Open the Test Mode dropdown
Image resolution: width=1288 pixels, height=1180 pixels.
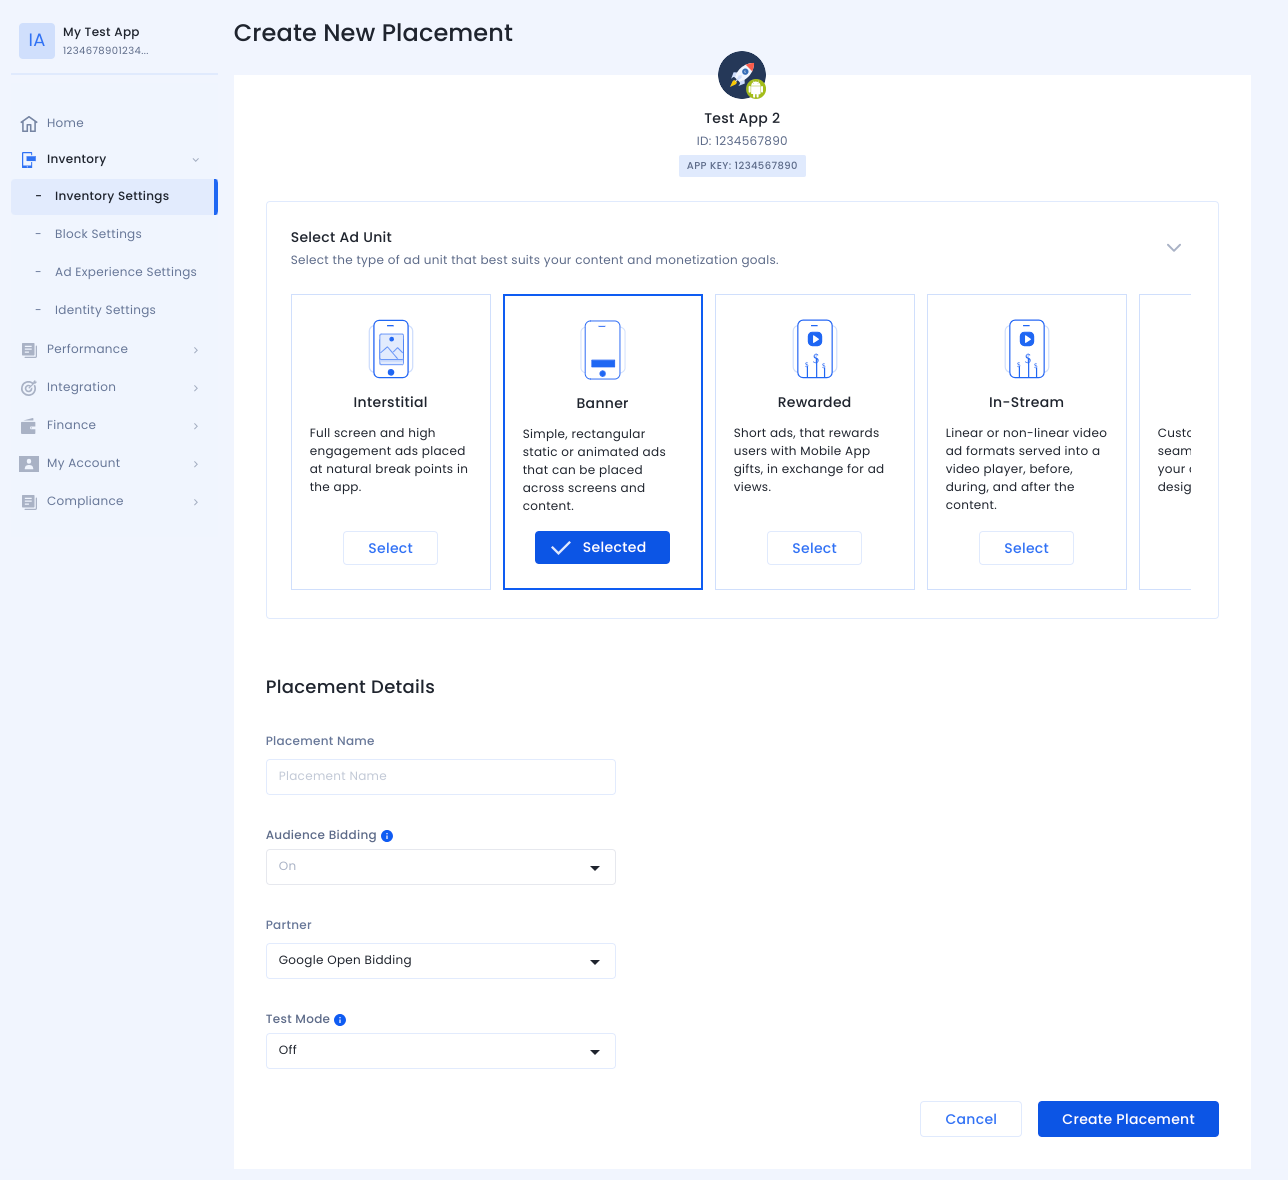[440, 1051]
